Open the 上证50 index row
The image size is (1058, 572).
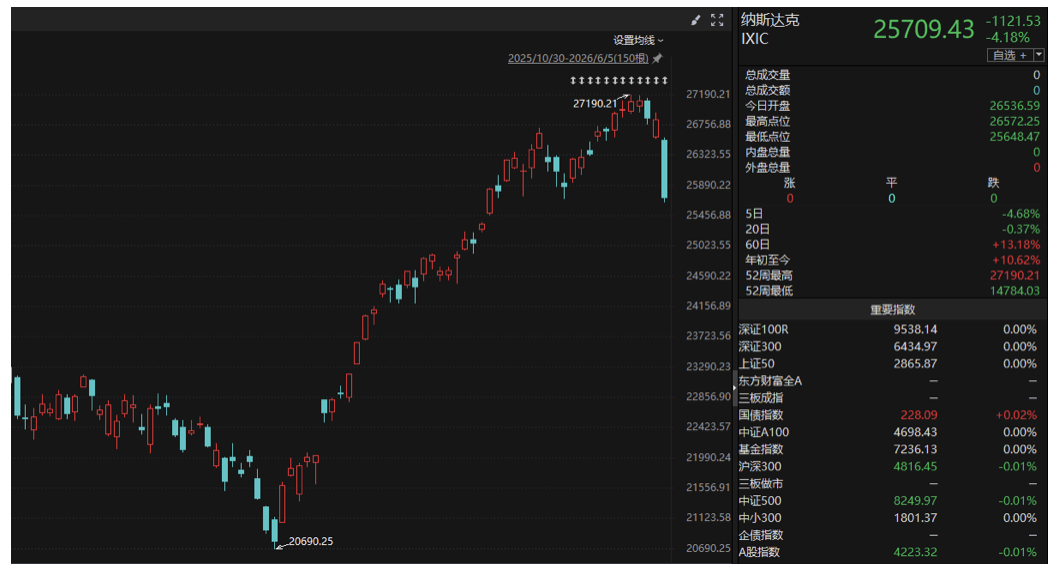(892, 364)
